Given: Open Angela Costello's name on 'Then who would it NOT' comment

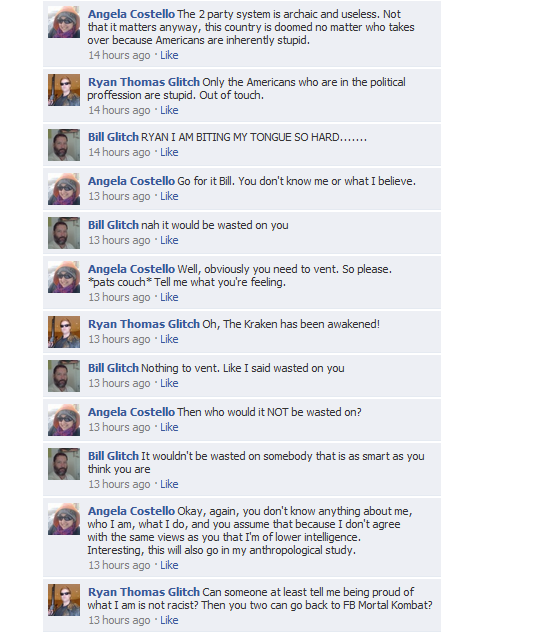Looking at the screenshot, I should tap(131, 412).
